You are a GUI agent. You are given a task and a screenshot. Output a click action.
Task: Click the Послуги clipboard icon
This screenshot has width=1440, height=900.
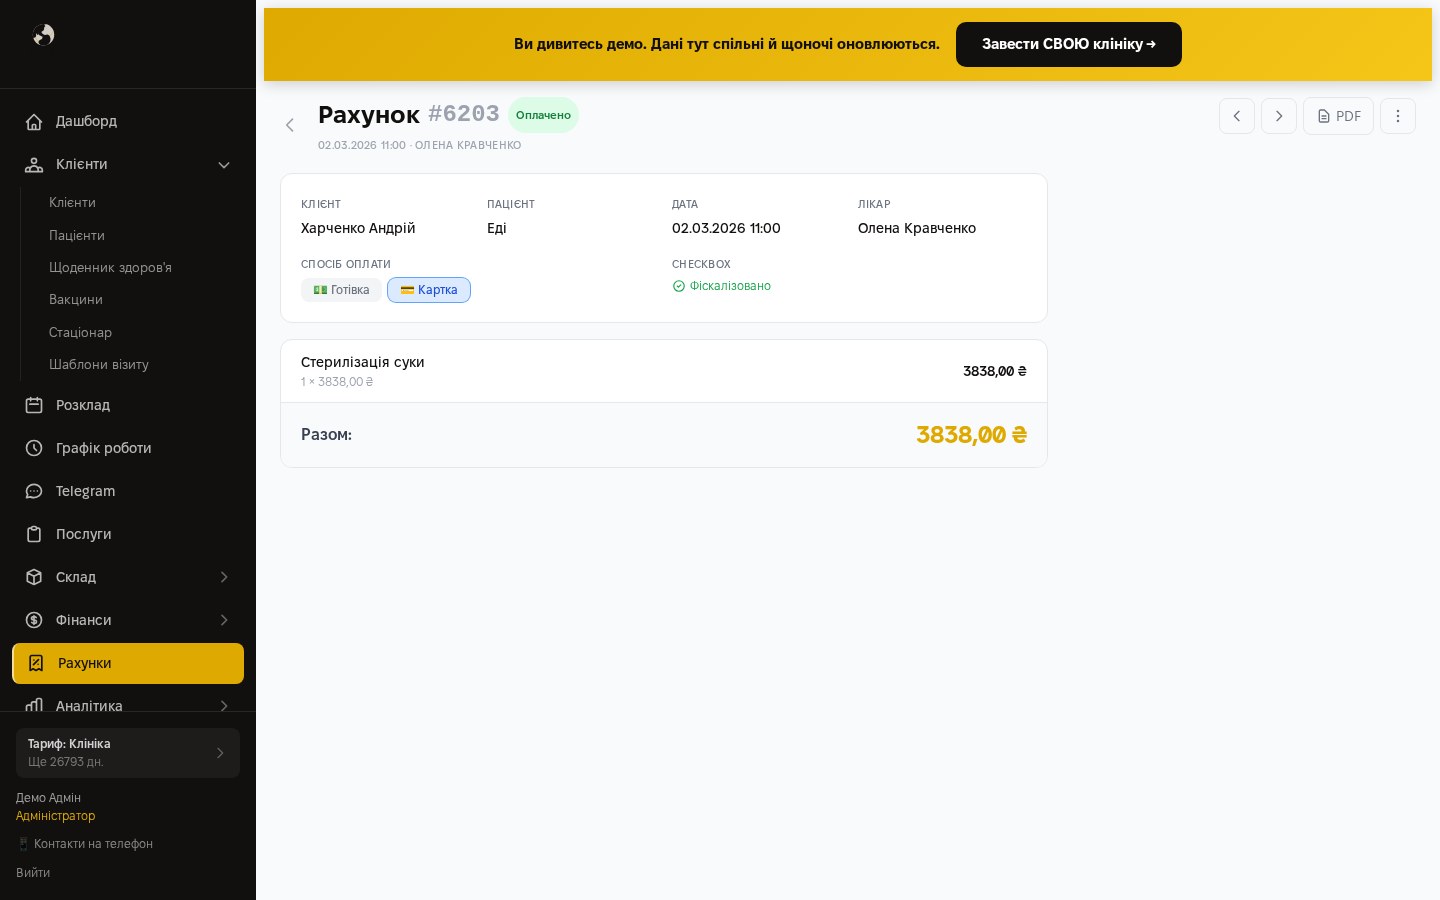[x=34, y=534]
